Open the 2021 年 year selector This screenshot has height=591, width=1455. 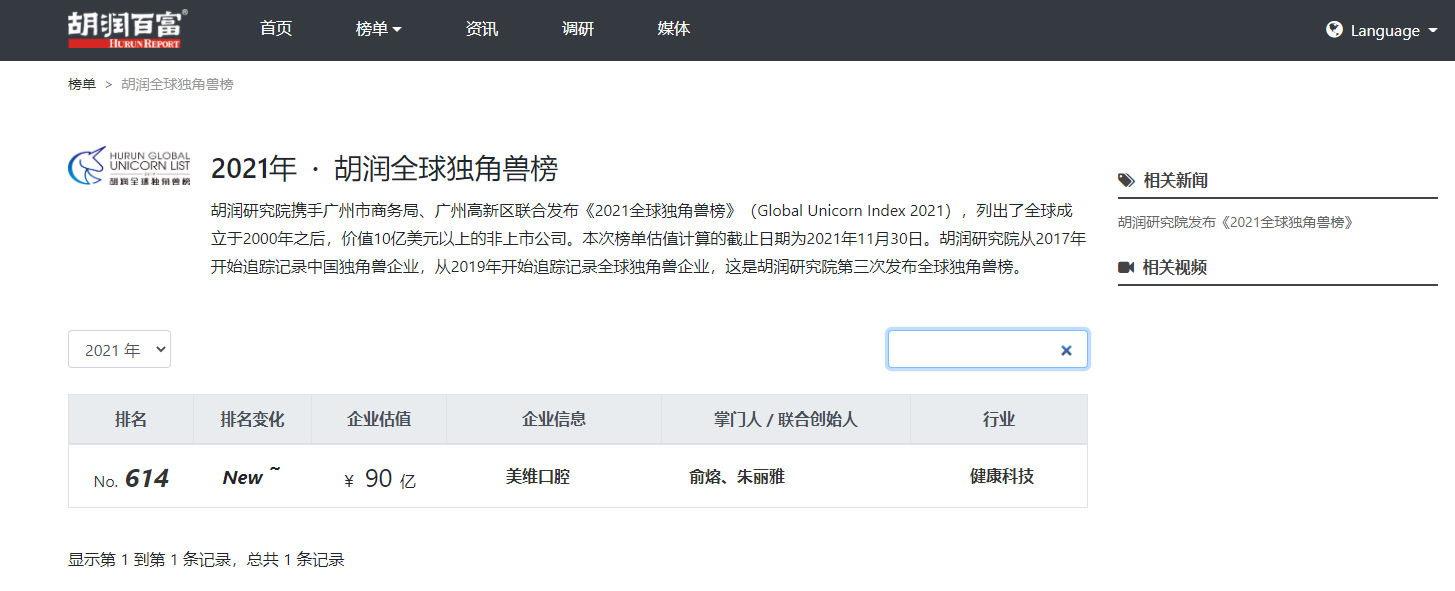119,349
